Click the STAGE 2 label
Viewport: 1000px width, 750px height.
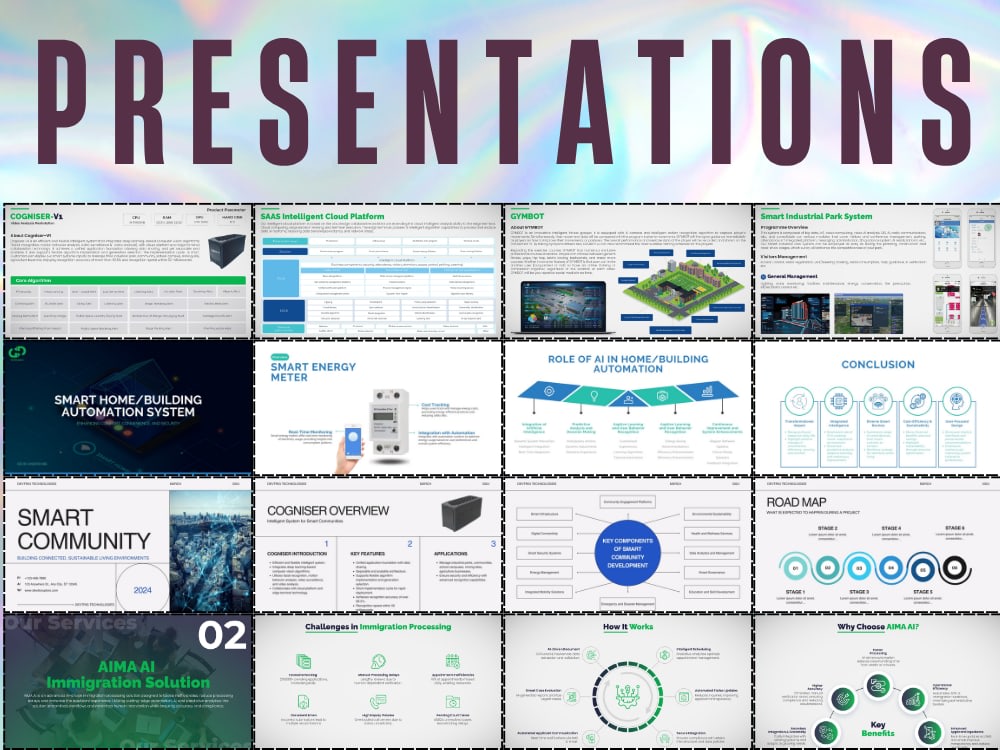(x=827, y=529)
